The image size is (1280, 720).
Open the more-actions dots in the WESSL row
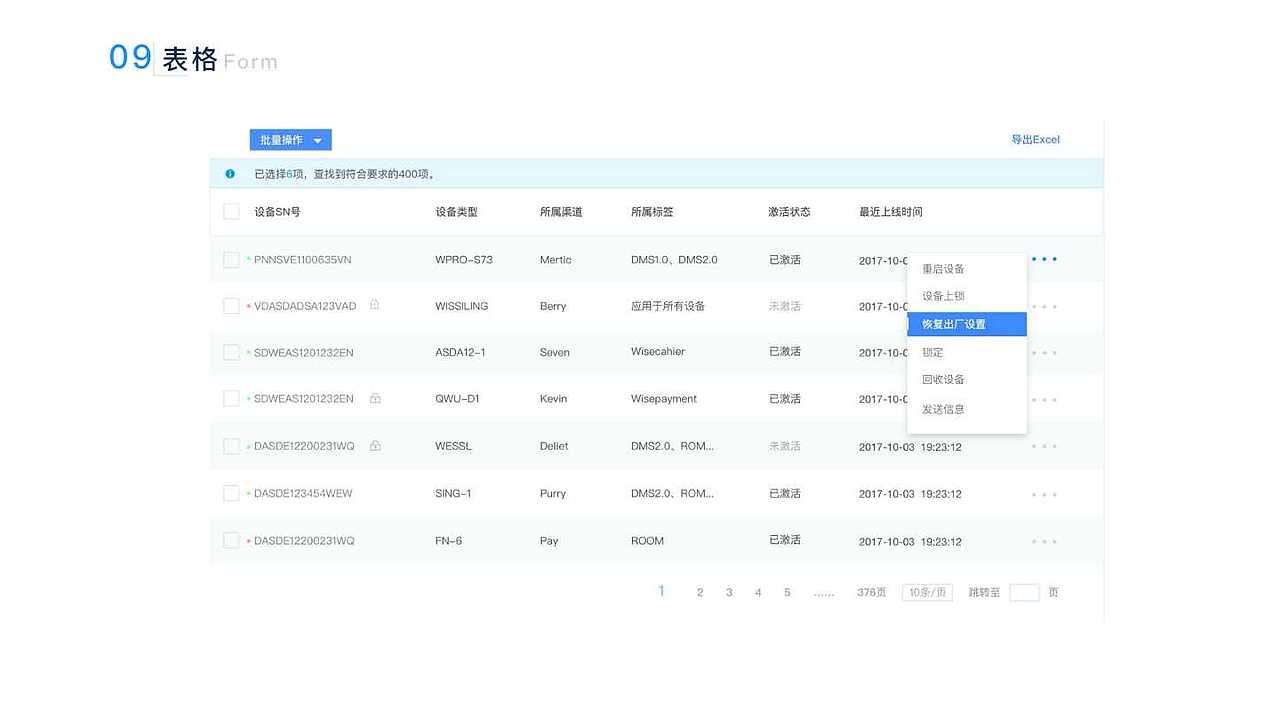coord(1044,446)
